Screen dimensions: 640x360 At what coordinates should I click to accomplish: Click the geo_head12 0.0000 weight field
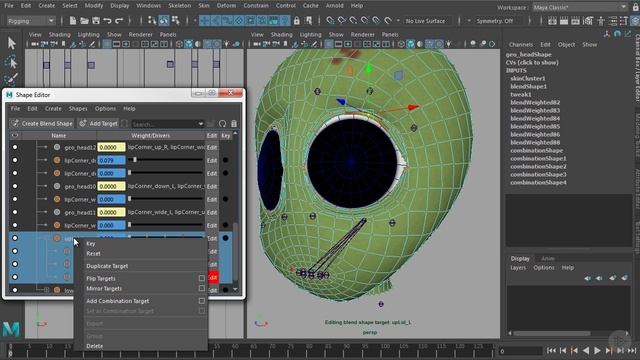click(111, 147)
